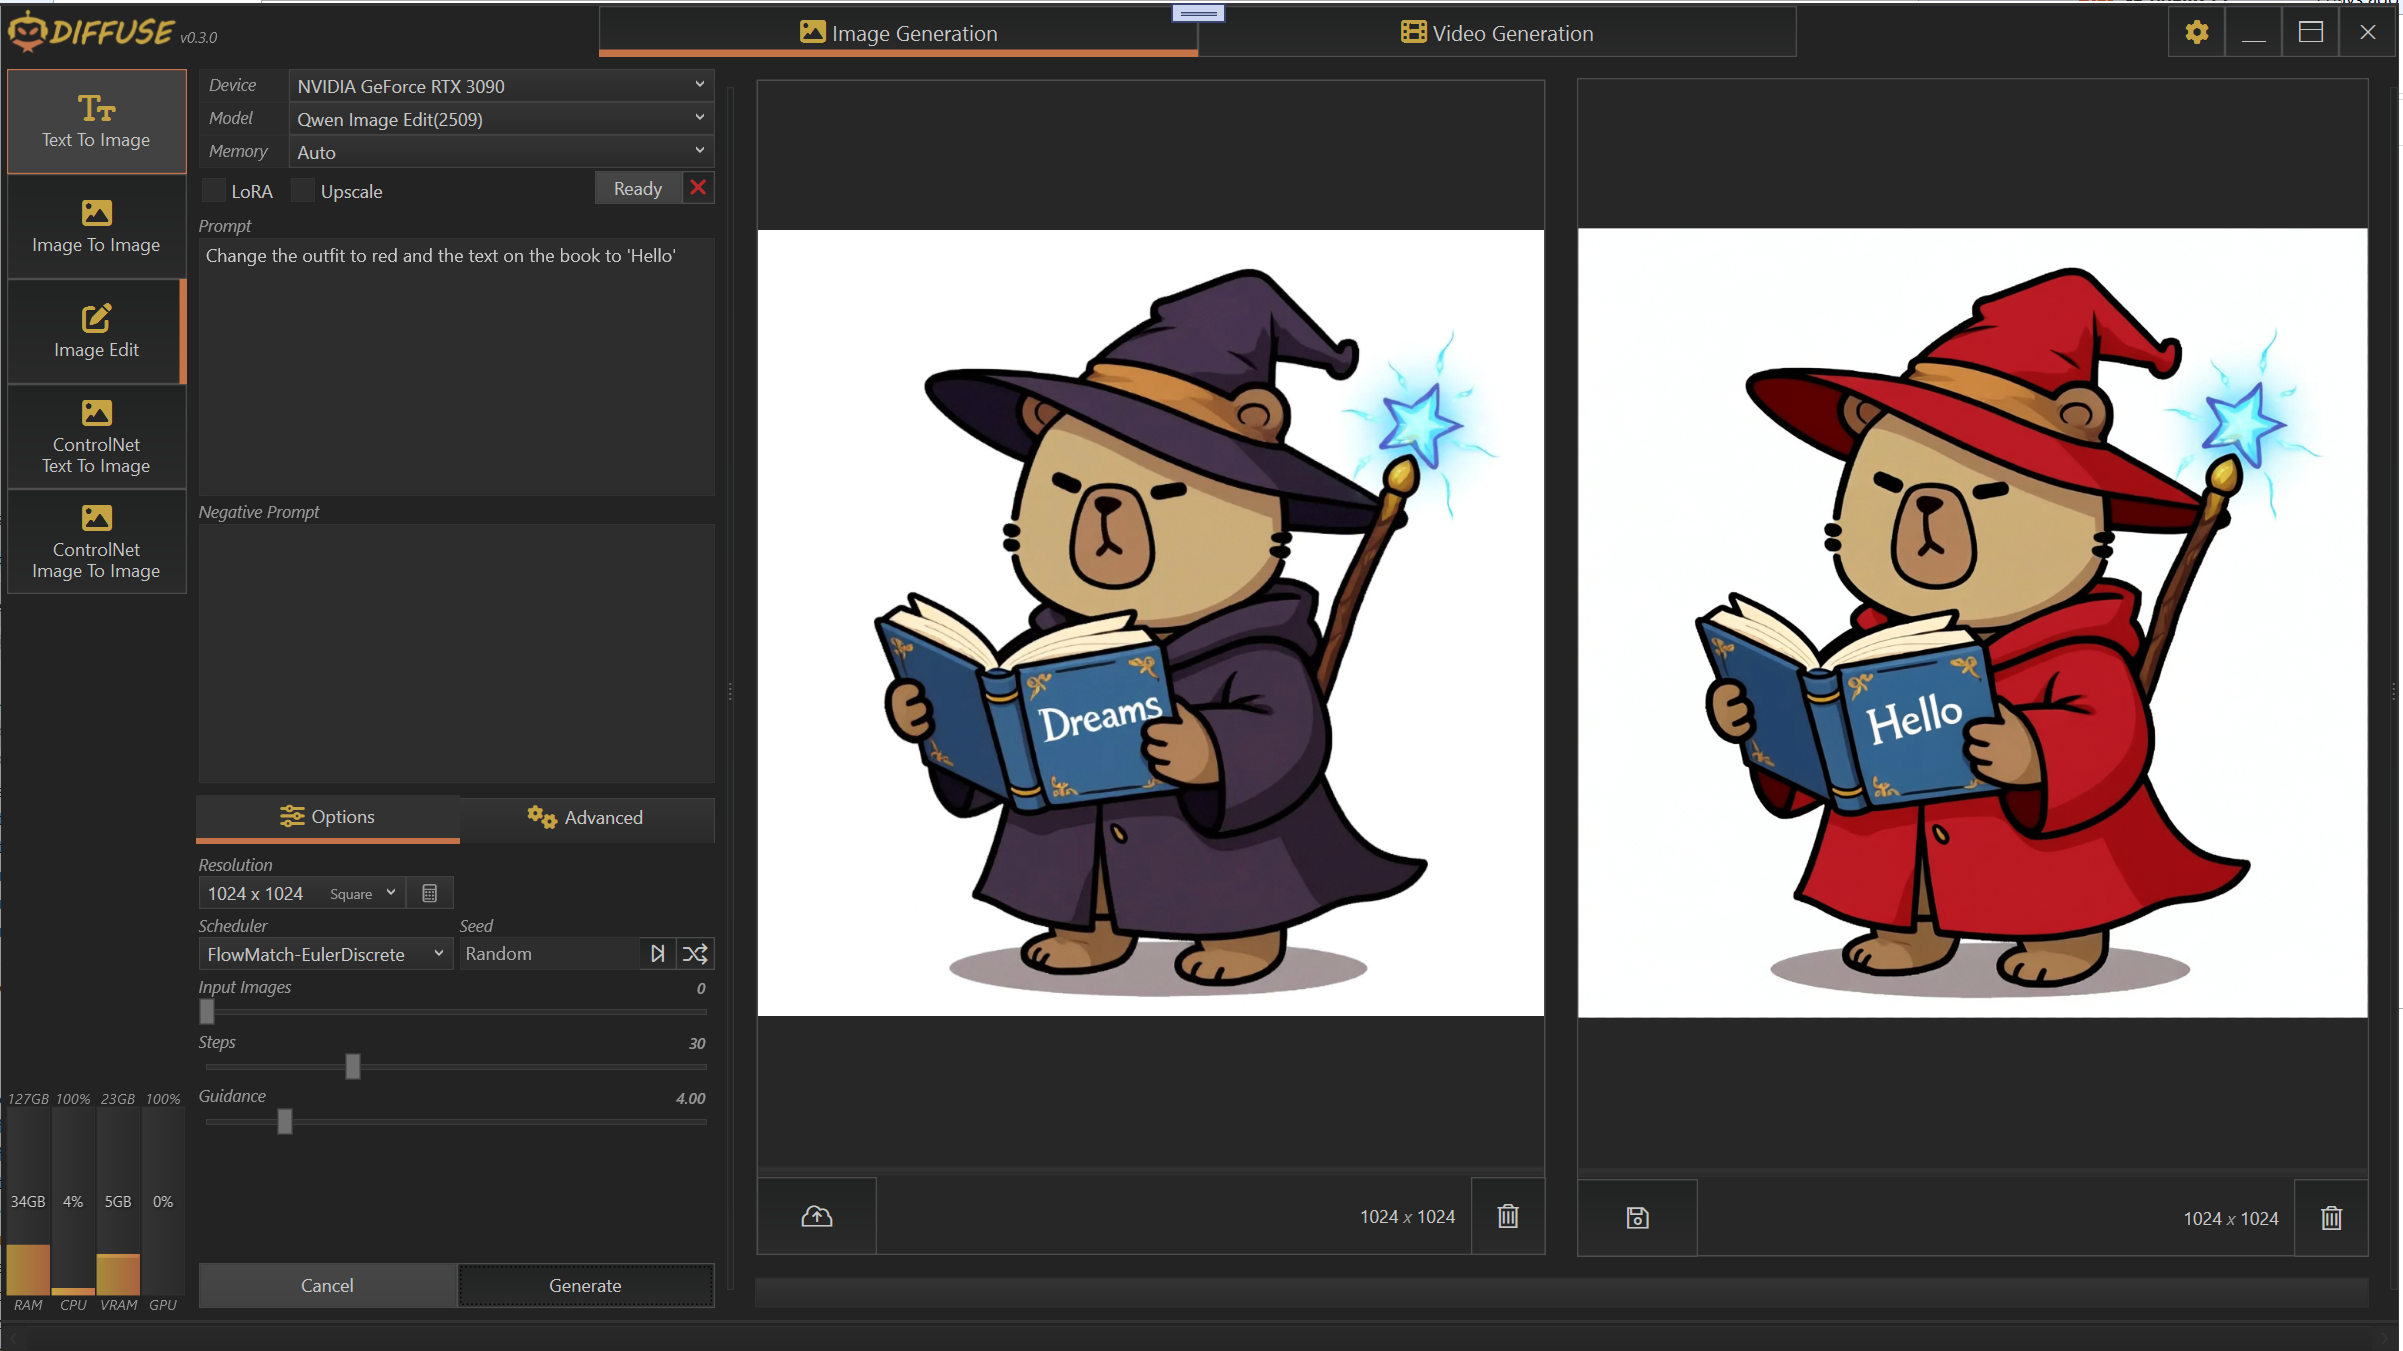2403x1351 pixels.
Task: Click the upload image cloud icon
Action: tap(816, 1216)
